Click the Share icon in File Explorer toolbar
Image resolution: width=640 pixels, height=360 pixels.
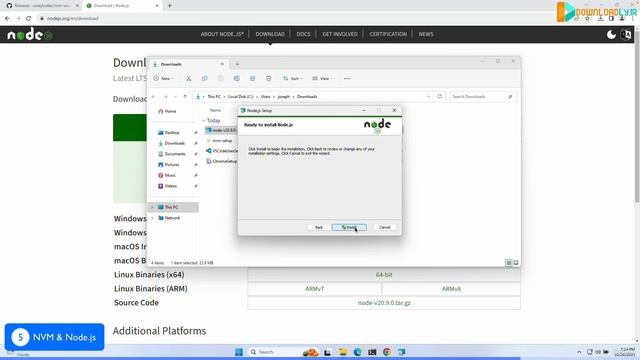tap(252, 78)
